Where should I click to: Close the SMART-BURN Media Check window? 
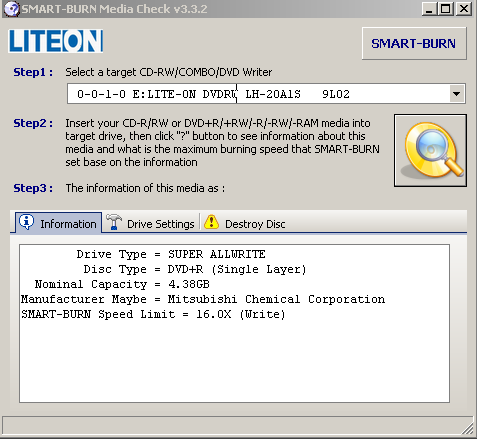tap(464, 9)
